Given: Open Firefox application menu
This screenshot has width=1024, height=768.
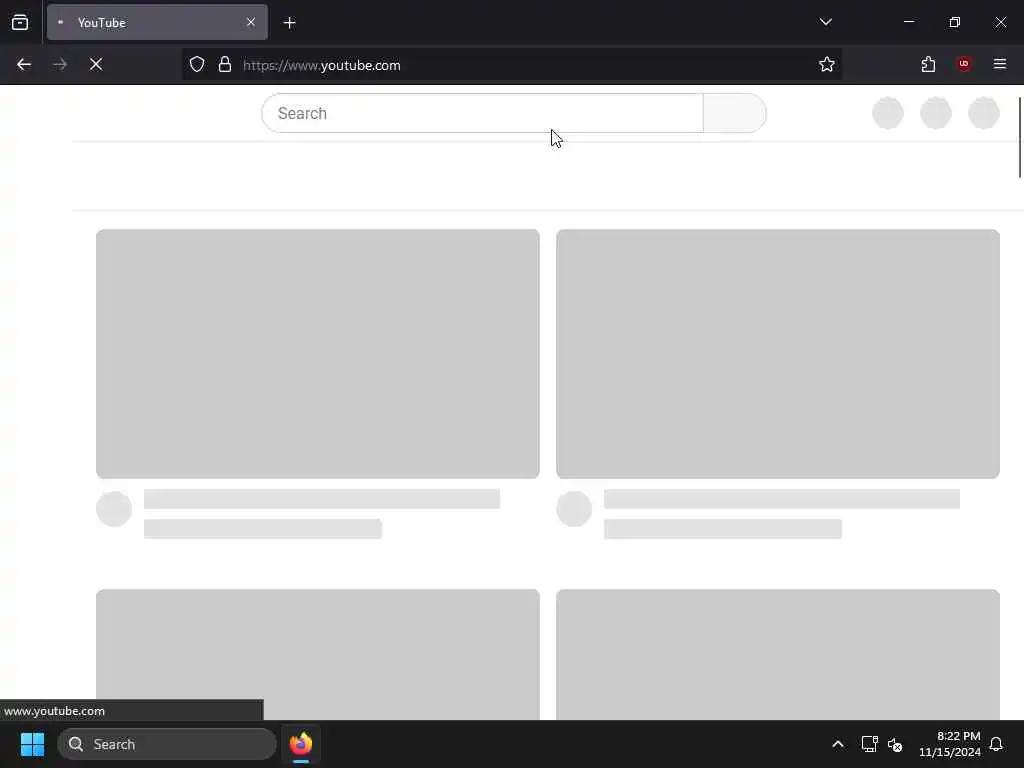Looking at the screenshot, I should tap(999, 64).
